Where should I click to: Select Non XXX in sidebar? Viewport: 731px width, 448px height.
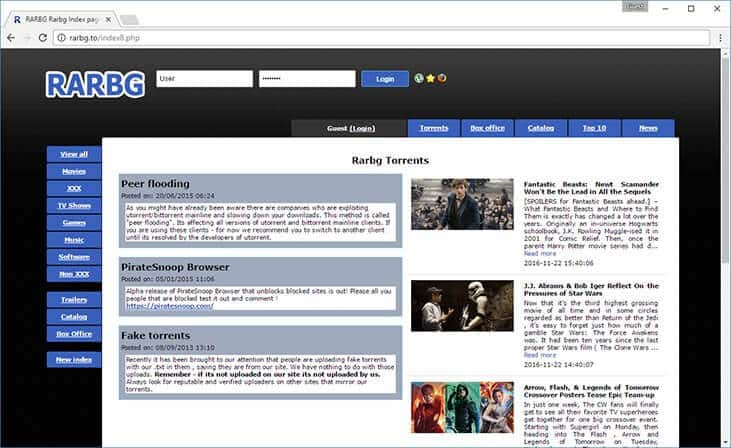74,274
